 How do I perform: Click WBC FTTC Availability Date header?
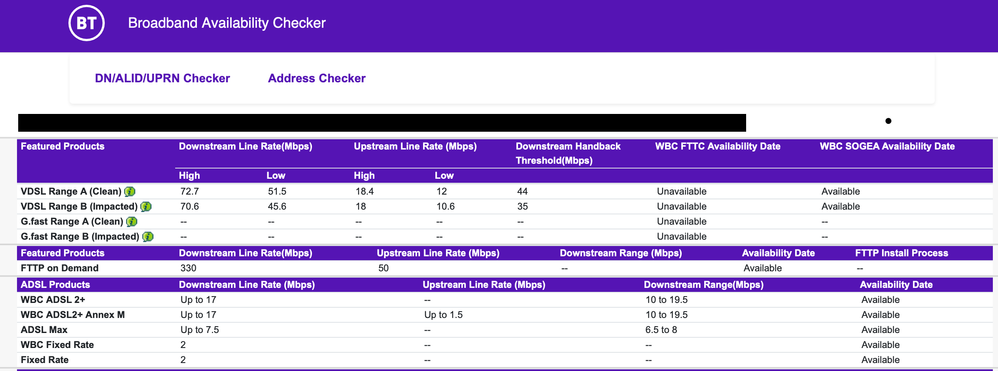[x=717, y=146]
